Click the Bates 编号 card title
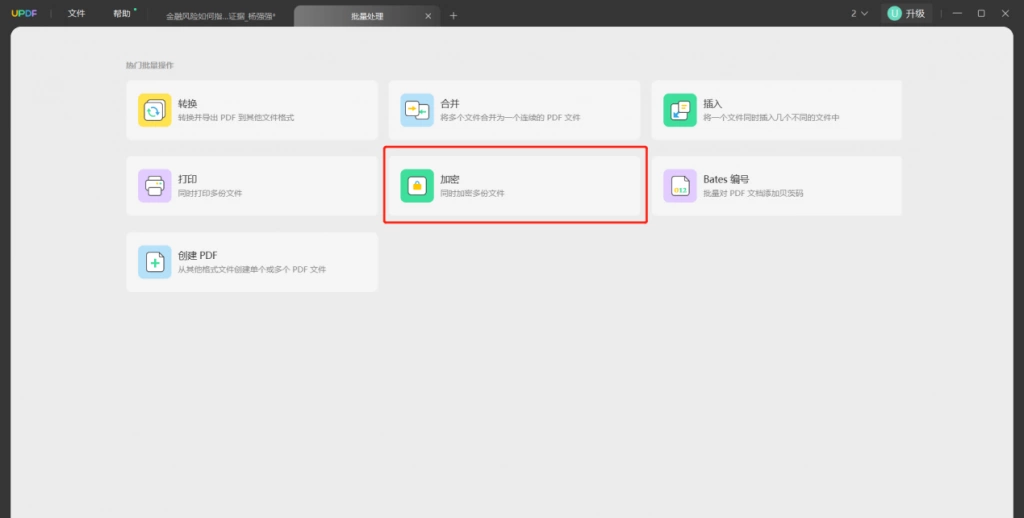The image size is (1024, 518). tap(726, 180)
